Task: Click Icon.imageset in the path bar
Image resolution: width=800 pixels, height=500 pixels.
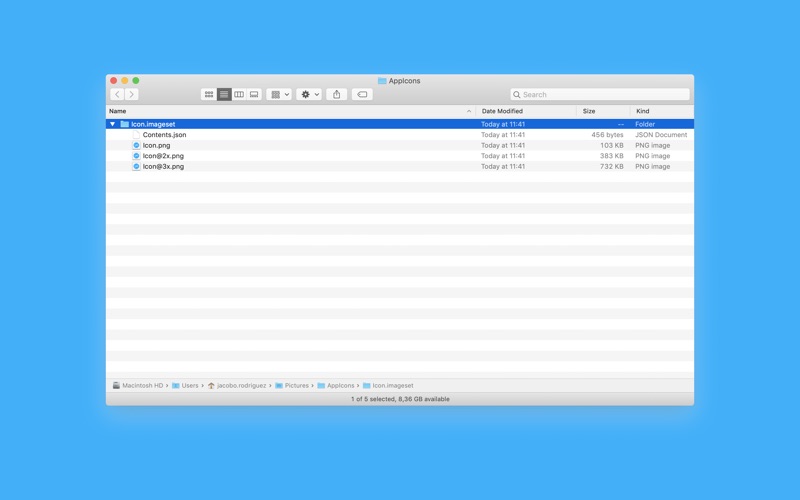Action: (x=388, y=386)
